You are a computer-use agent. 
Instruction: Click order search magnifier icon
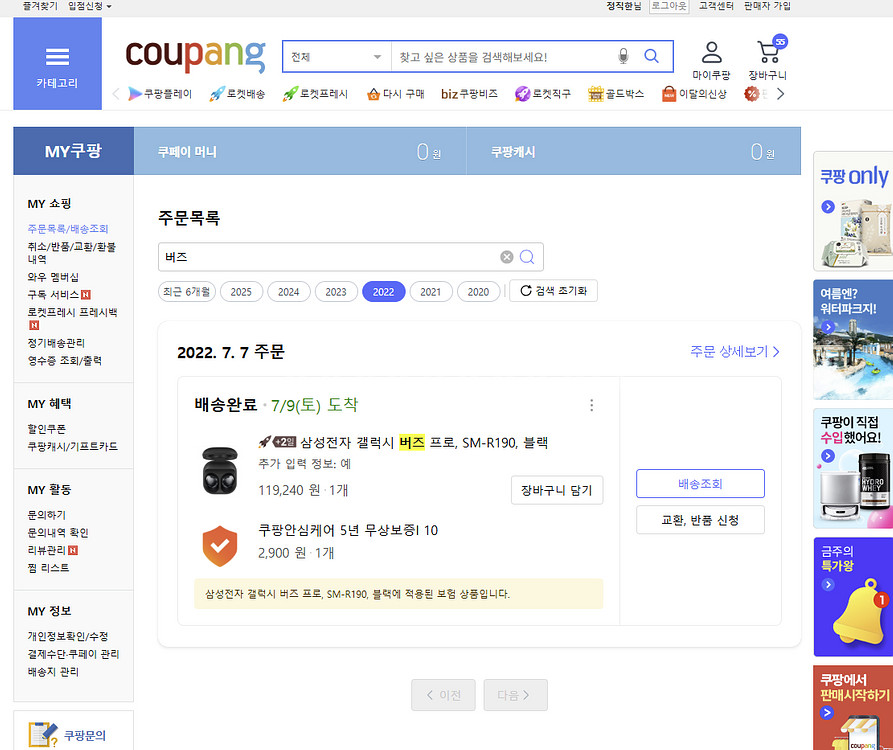tap(527, 257)
